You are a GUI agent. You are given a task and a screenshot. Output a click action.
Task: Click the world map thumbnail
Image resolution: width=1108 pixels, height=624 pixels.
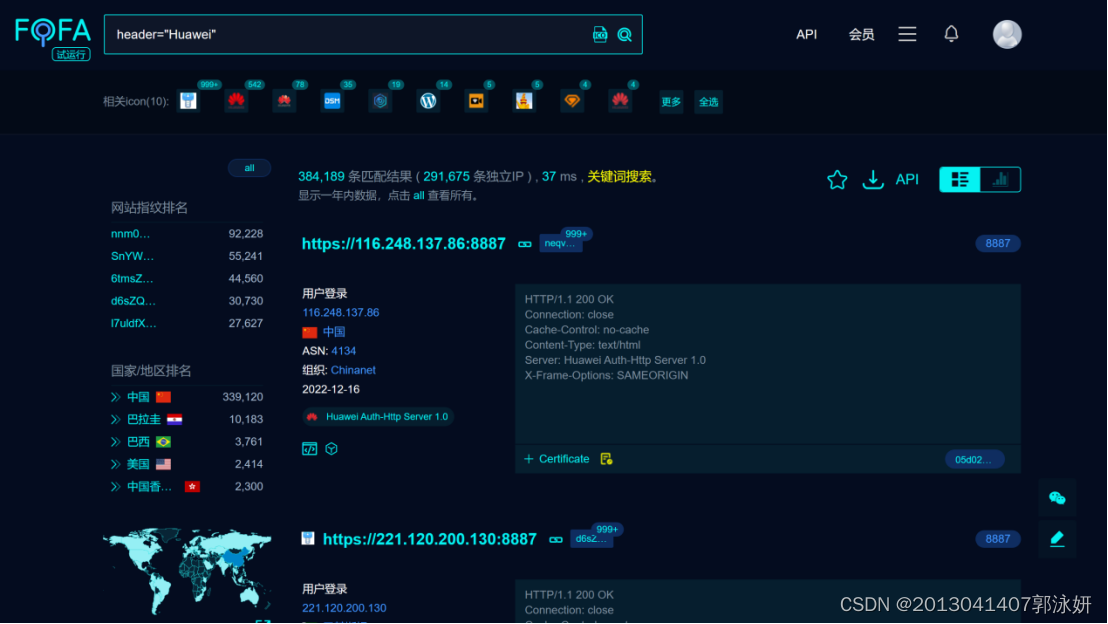187,571
